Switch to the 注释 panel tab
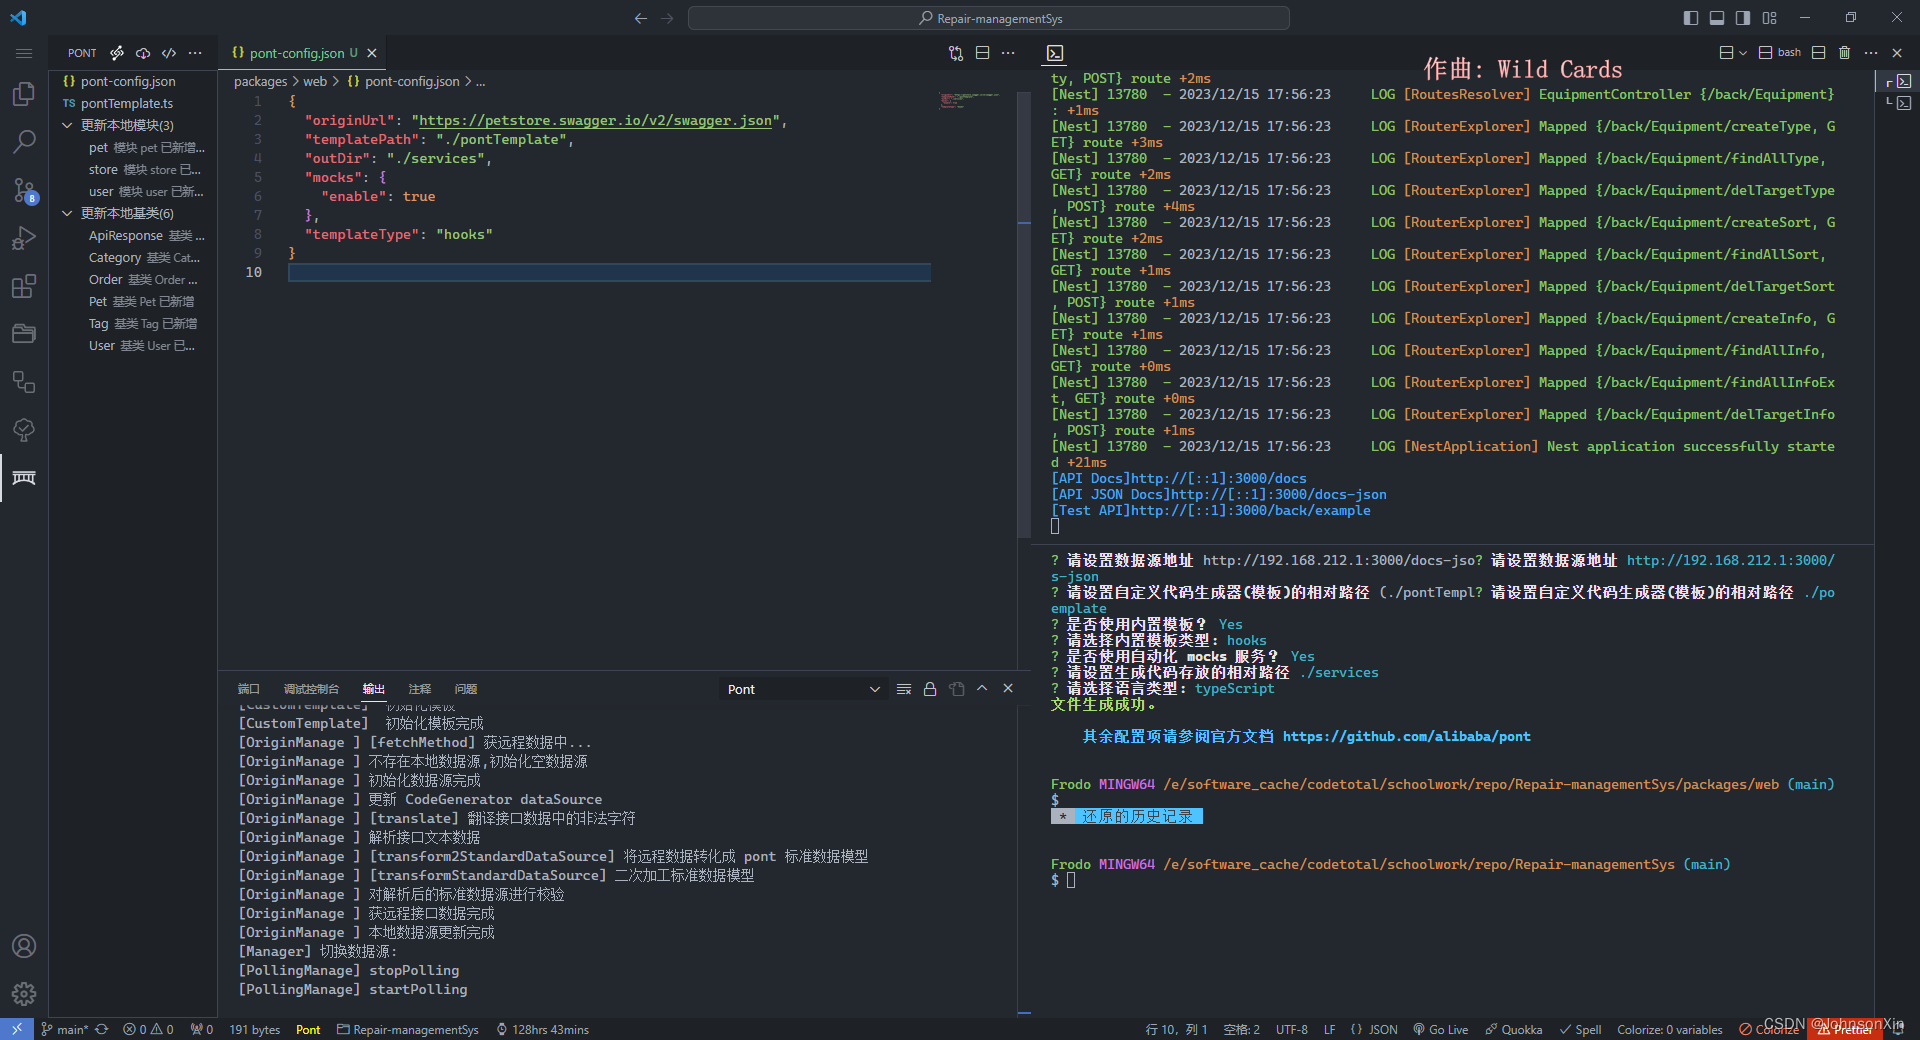Image resolution: width=1920 pixels, height=1040 pixels. (419, 689)
